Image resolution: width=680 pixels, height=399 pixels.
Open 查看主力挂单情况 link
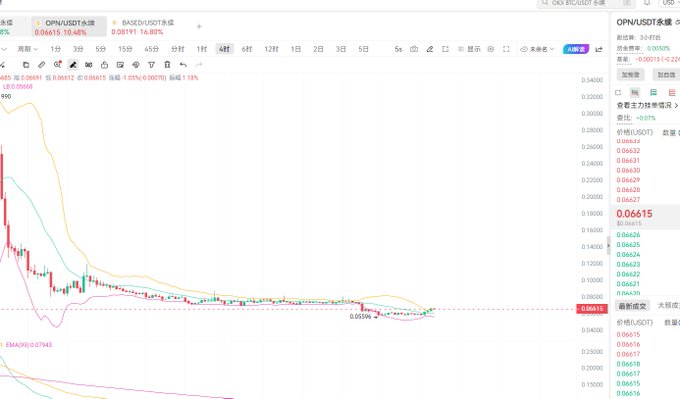click(647, 105)
